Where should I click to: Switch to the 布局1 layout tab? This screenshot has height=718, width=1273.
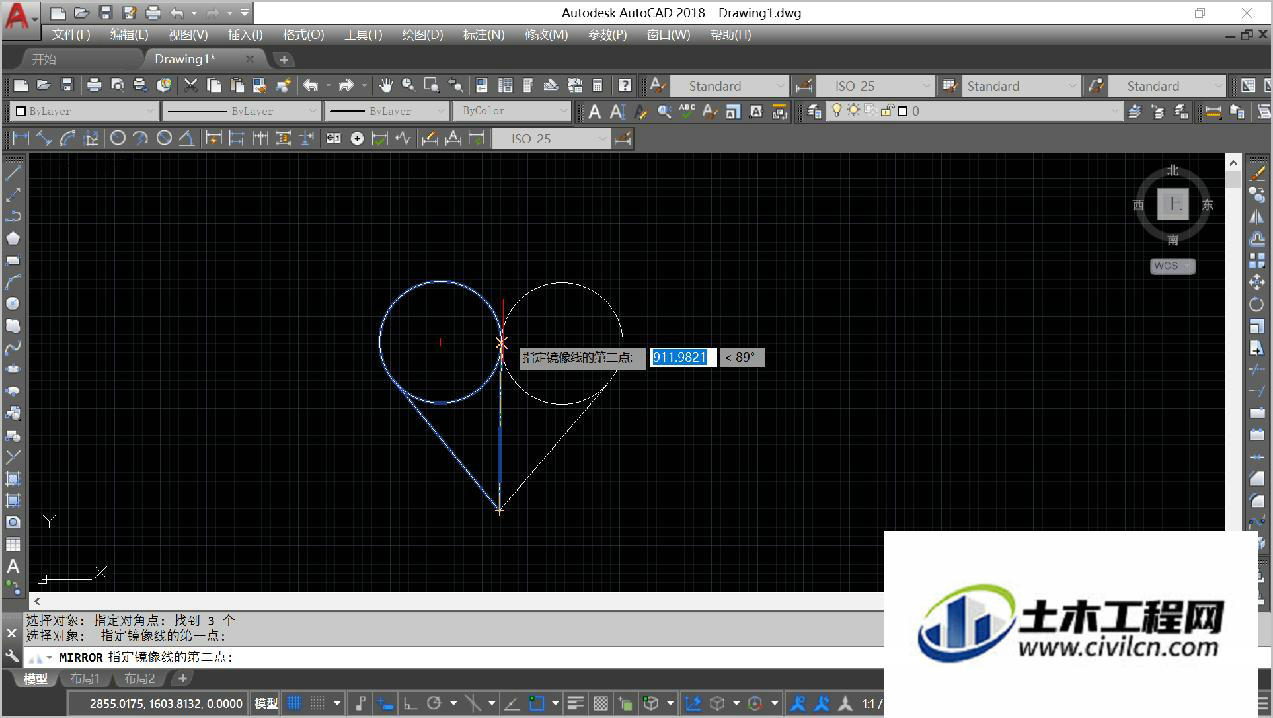85,679
